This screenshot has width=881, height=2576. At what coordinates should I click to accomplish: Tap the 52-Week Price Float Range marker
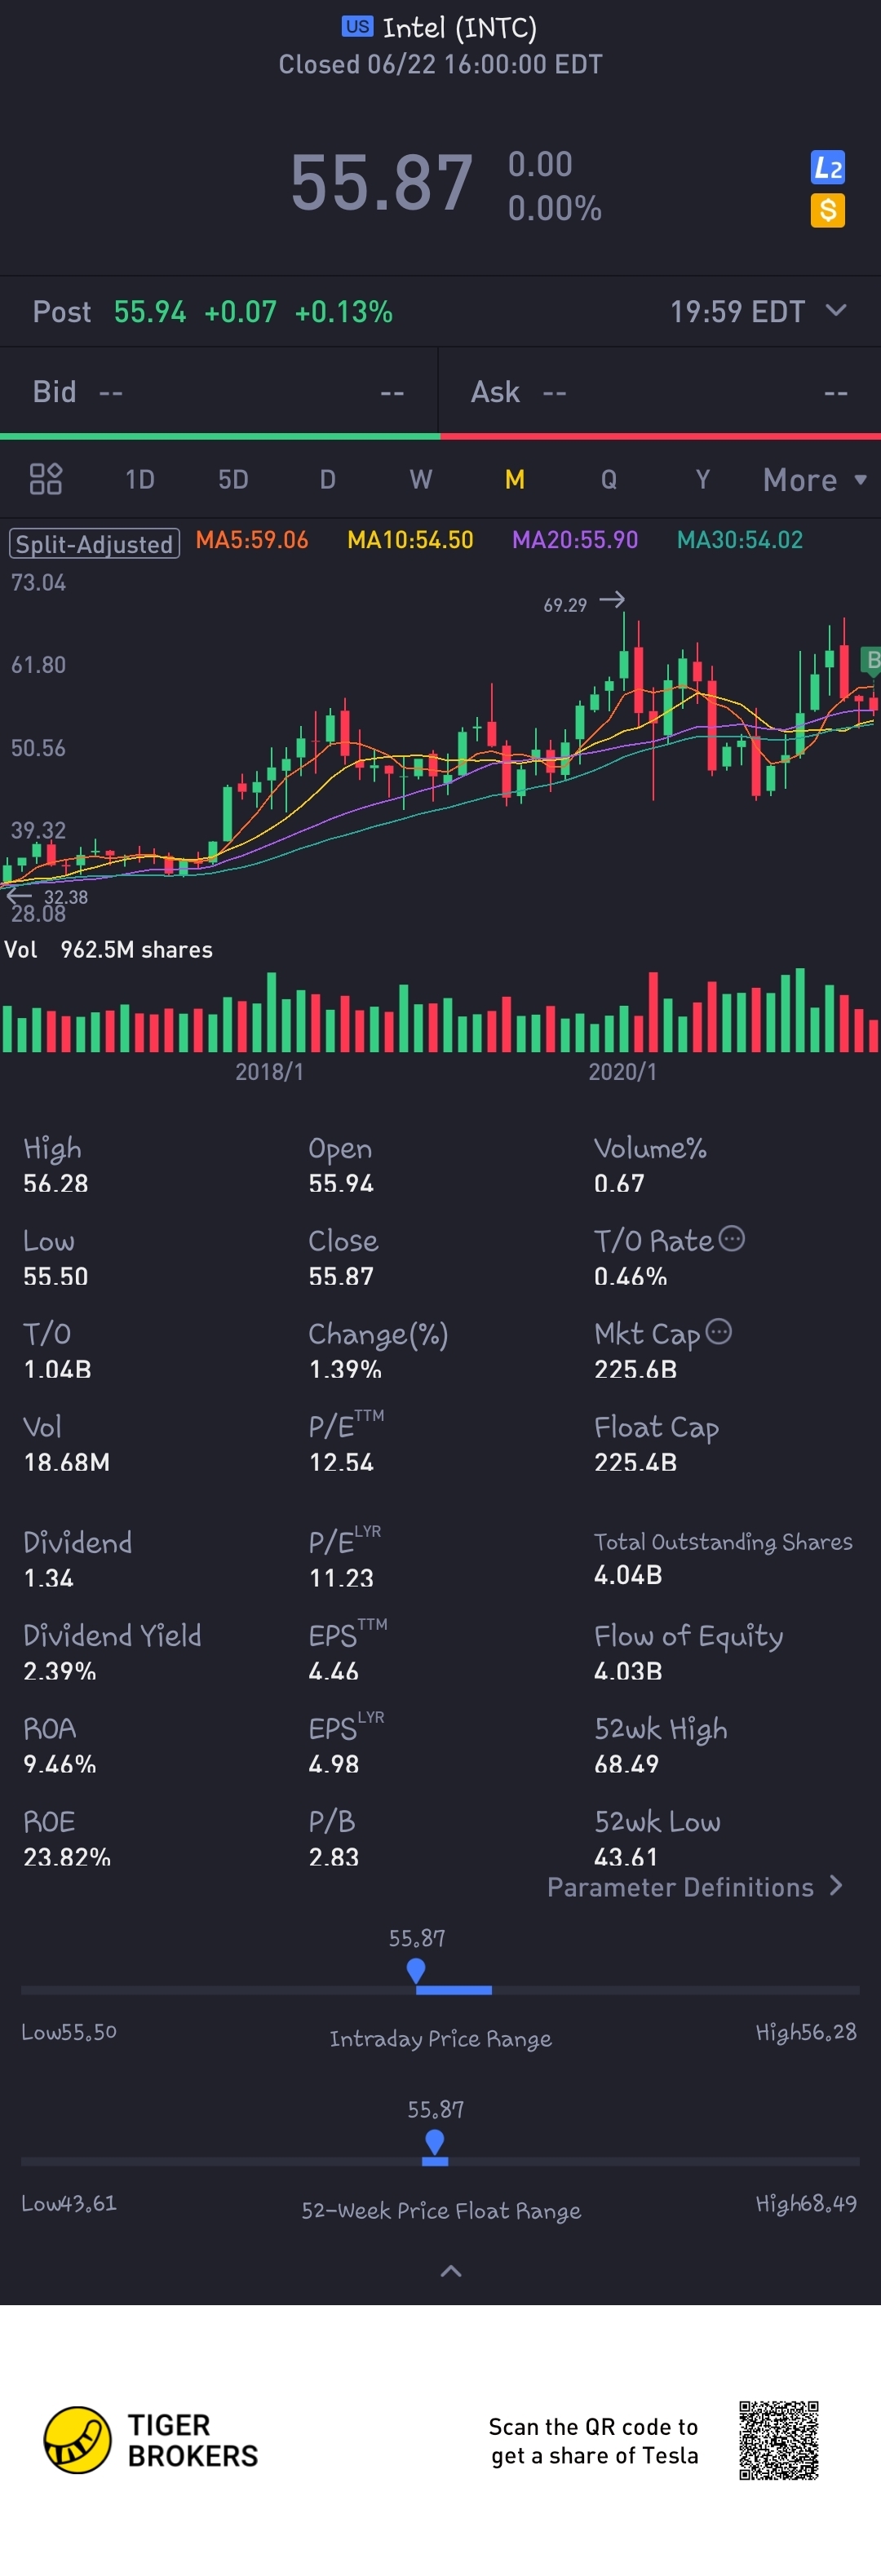tap(434, 2142)
